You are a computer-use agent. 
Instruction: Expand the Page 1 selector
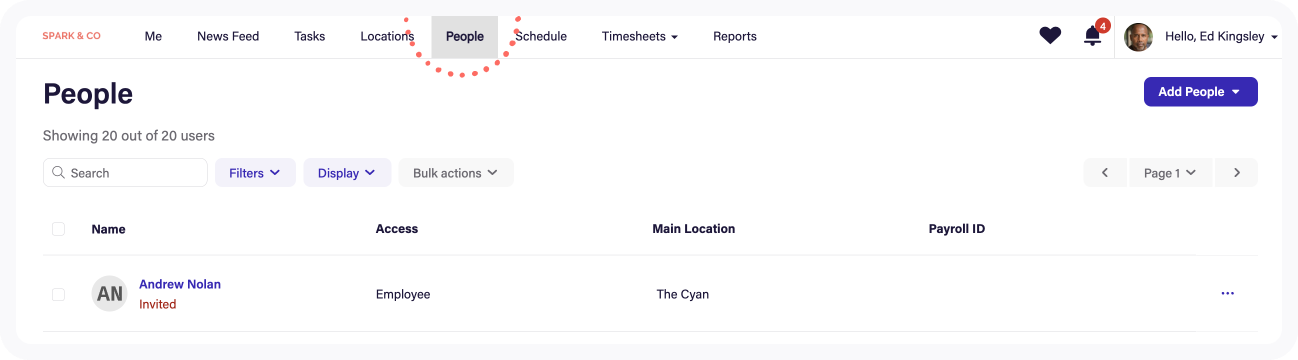[1170, 173]
